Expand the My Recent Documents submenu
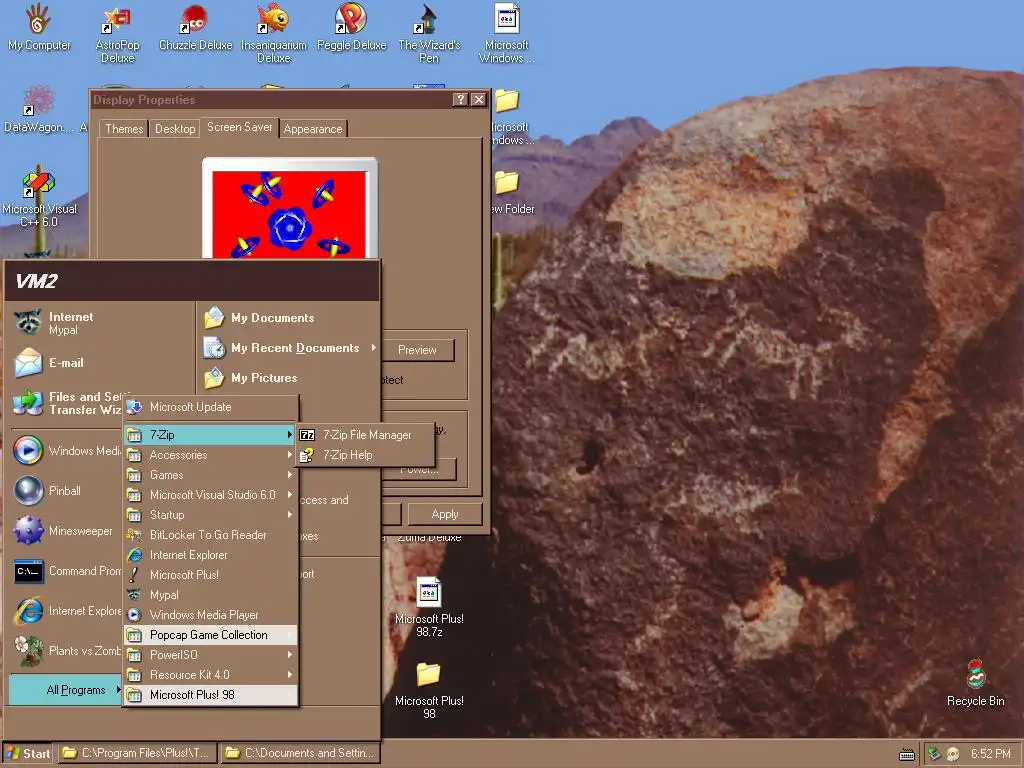The height and width of the screenshot is (768, 1024). tap(289, 348)
